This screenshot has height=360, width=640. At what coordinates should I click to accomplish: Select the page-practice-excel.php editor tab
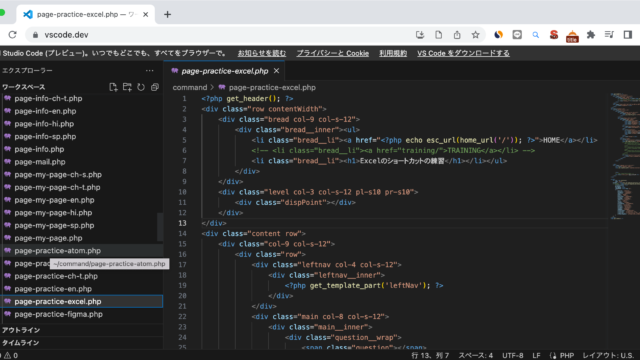point(224,71)
